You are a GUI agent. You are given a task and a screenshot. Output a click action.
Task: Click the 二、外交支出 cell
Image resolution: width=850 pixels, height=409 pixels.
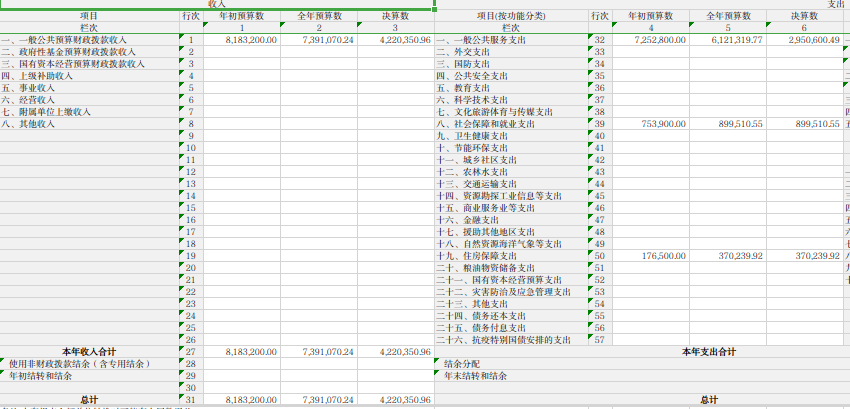coord(511,52)
